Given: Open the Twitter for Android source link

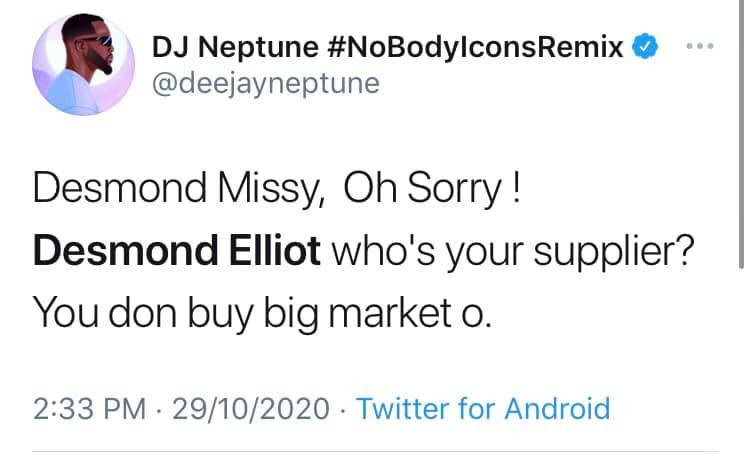Looking at the screenshot, I should click(484, 409).
